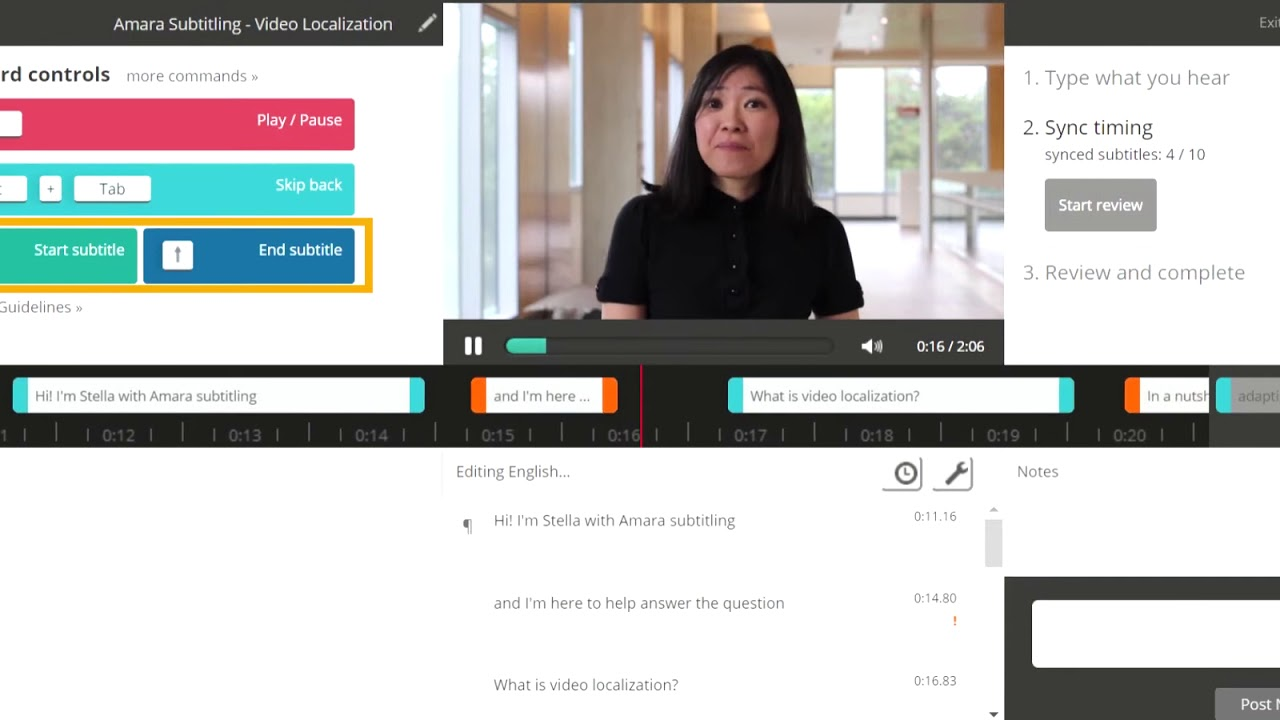Click the 'Editing English...' header
The width and height of the screenshot is (1280, 720).
coord(513,471)
